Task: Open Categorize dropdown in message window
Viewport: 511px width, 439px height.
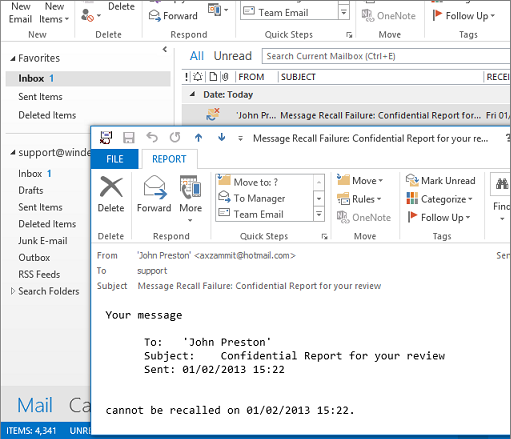Action: (x=439, y=199)
